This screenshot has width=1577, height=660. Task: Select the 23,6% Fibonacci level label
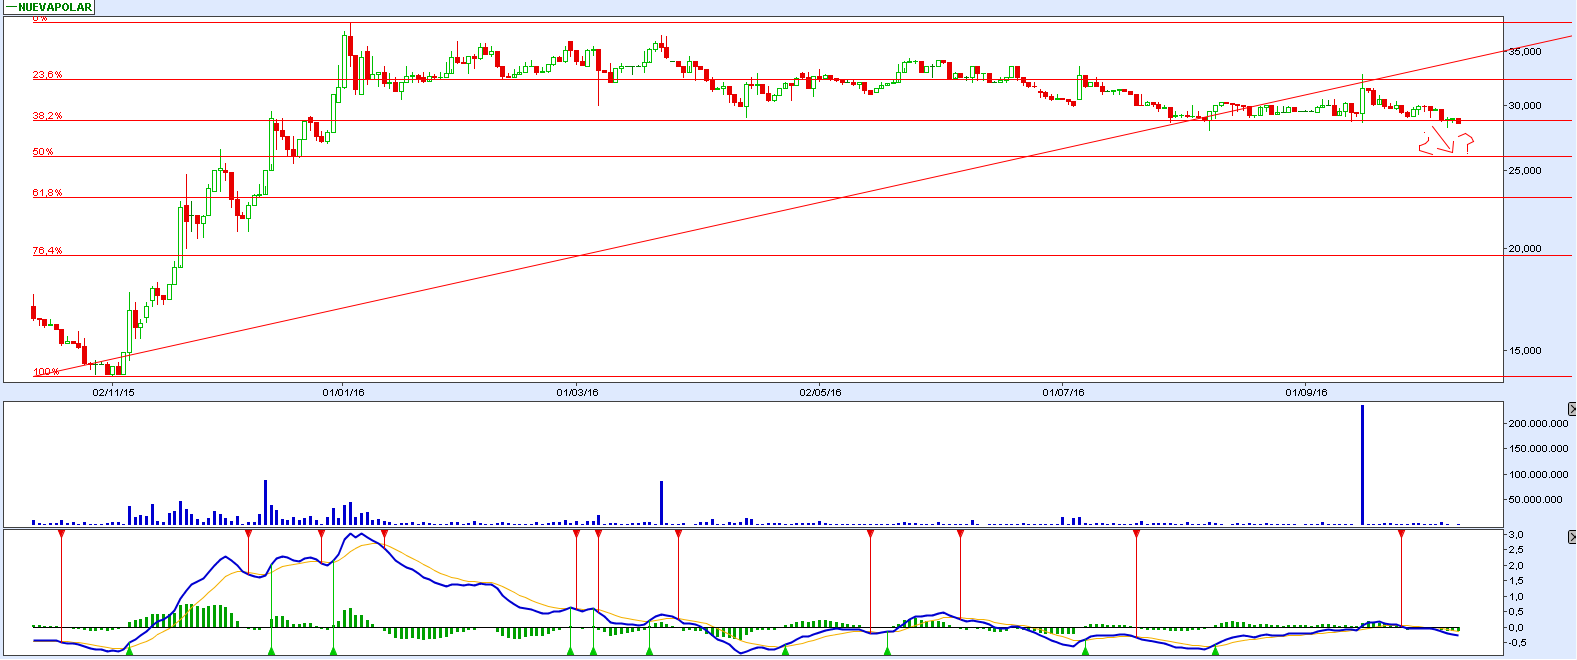[47, 75]
